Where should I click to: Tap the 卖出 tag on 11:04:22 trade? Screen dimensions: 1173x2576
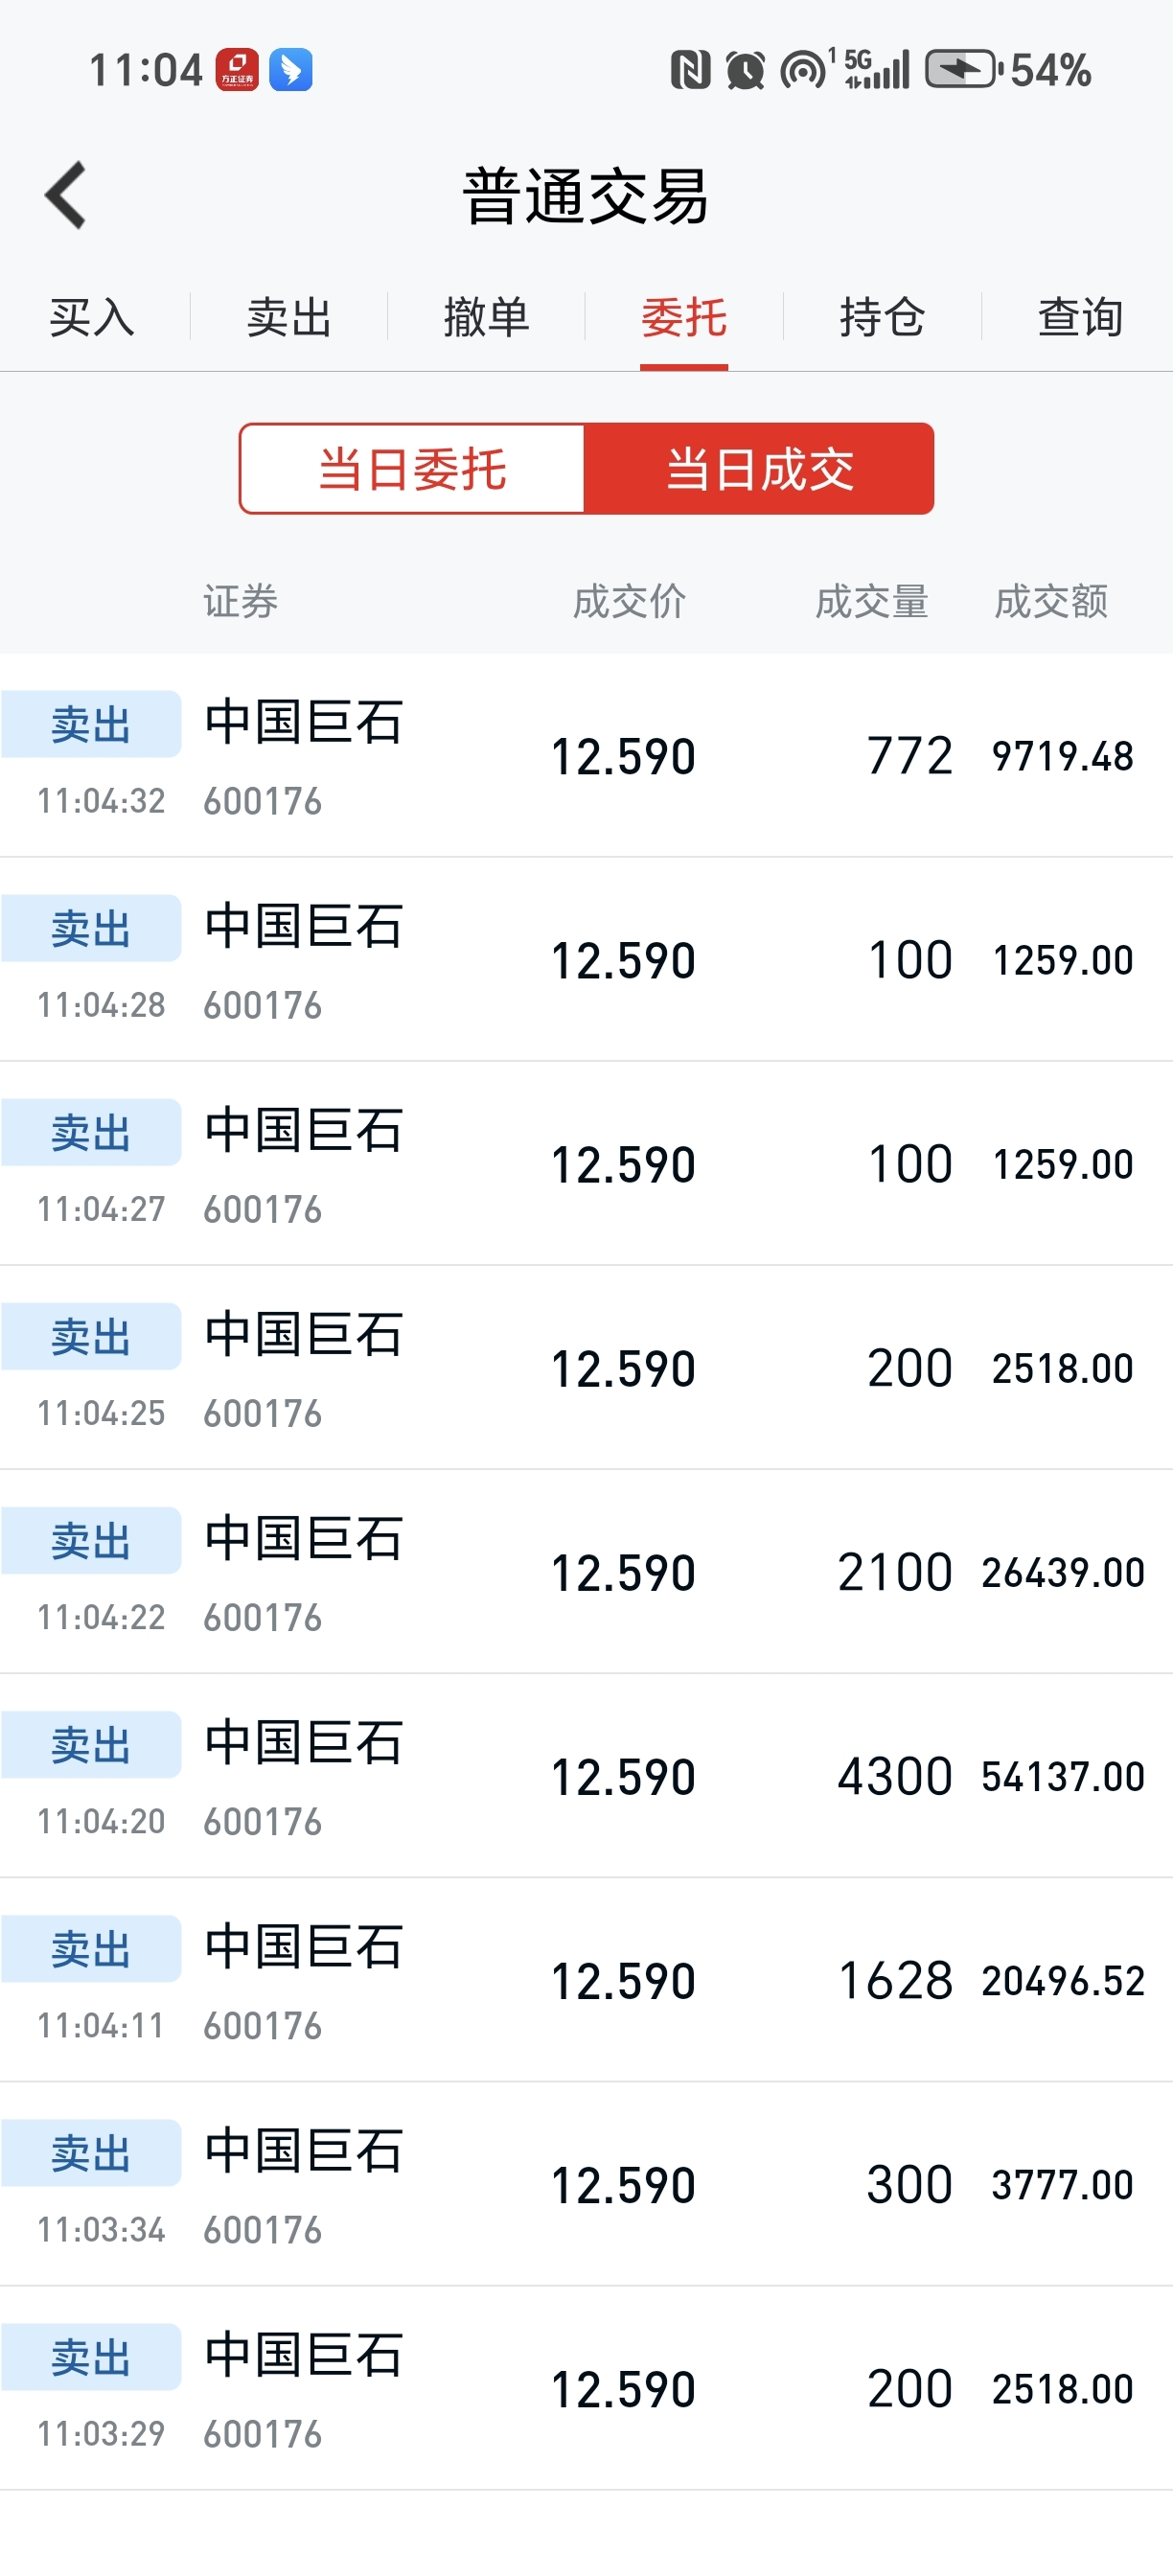tap(91, 1541)
